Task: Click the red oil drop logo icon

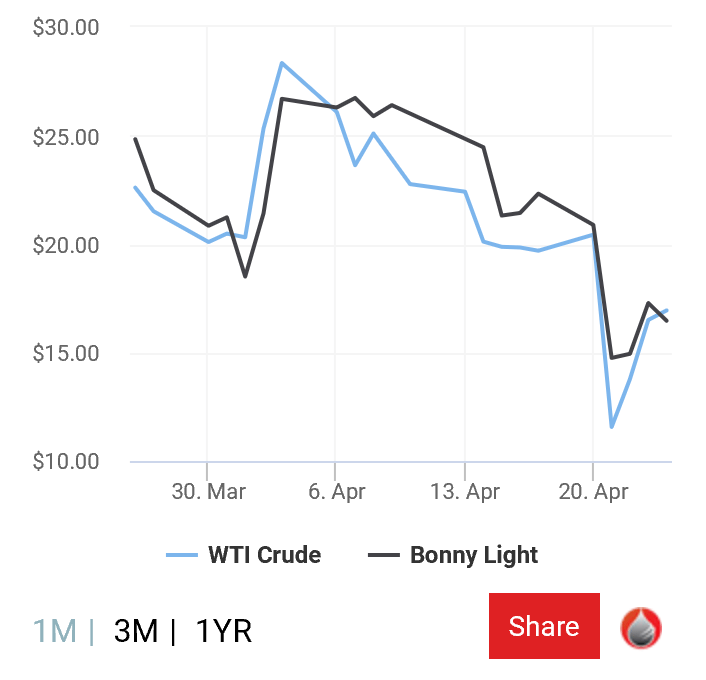Action: 641,628
